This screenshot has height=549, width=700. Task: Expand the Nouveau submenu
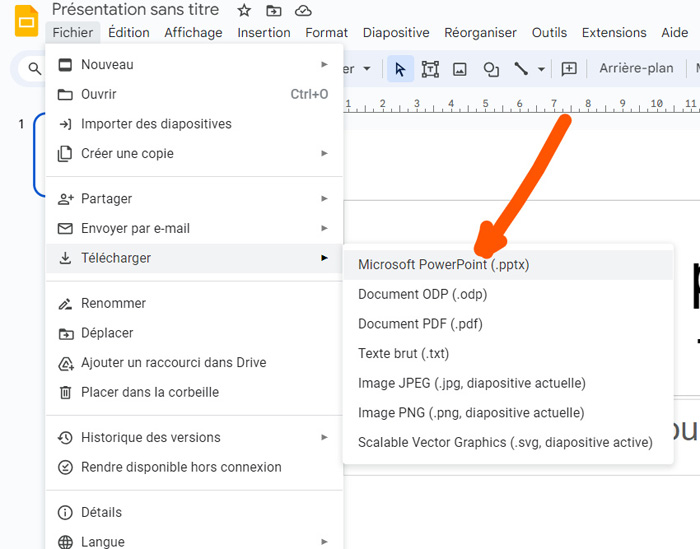(x=194, y=65)
